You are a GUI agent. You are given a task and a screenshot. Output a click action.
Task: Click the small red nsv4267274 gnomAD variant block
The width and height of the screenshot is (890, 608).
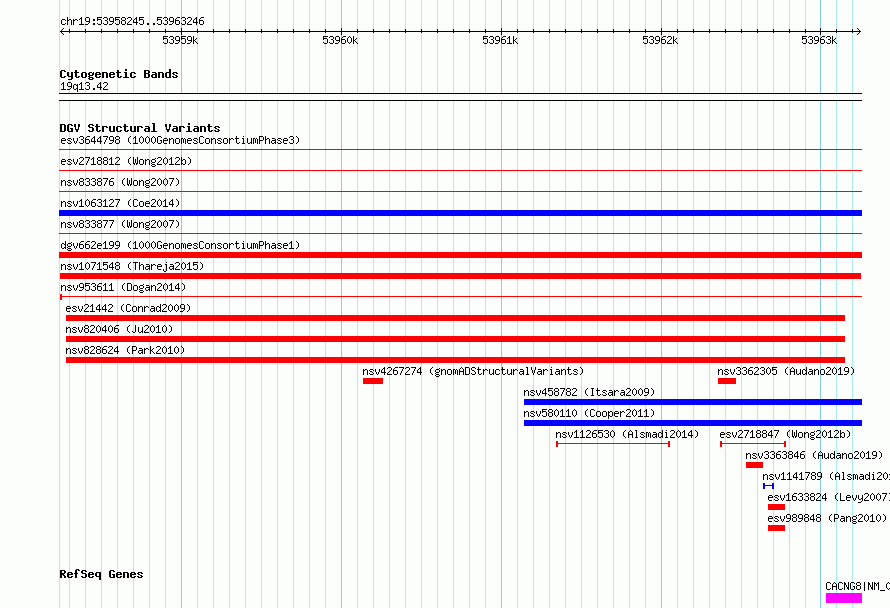point(373,381)
